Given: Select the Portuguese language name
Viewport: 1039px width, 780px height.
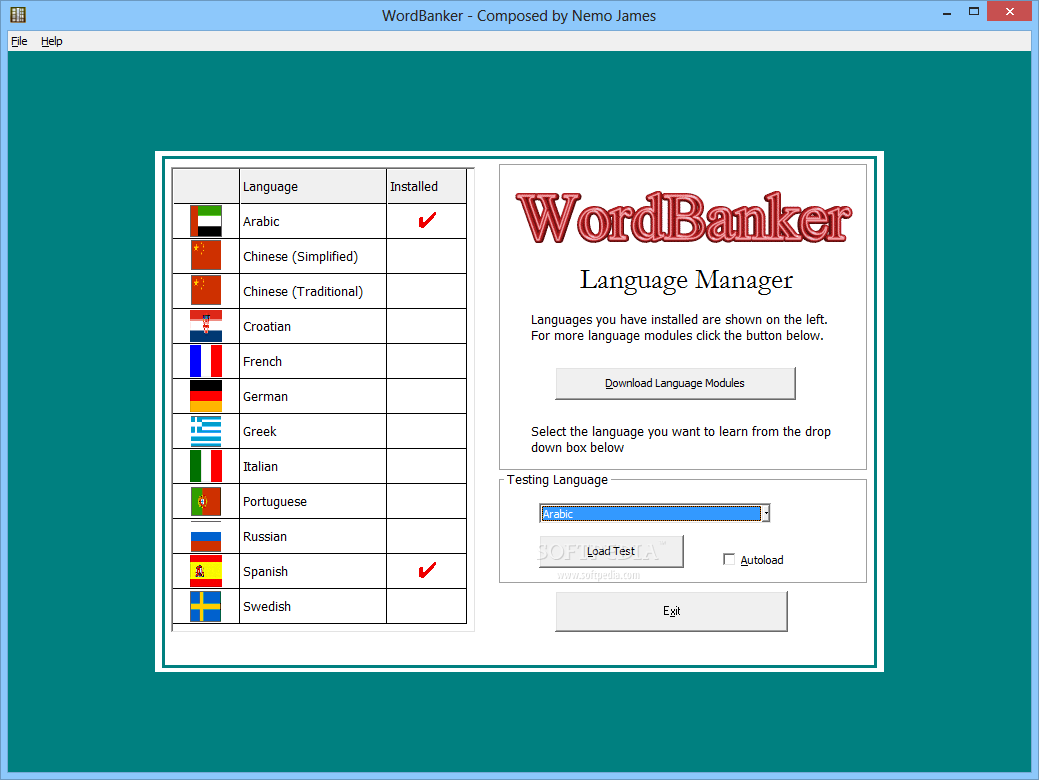Looking at the screenshot, I should 275,502.
